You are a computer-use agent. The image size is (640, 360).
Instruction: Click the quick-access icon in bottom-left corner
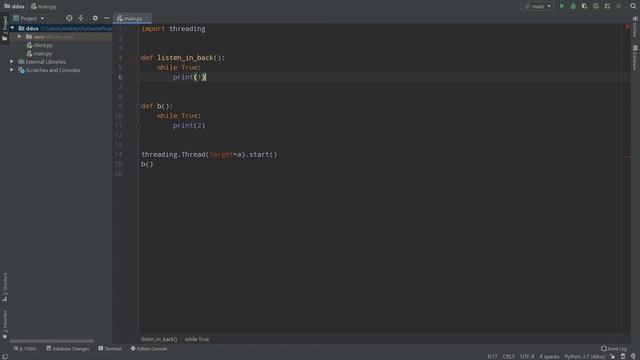click(x=4, y=356)
